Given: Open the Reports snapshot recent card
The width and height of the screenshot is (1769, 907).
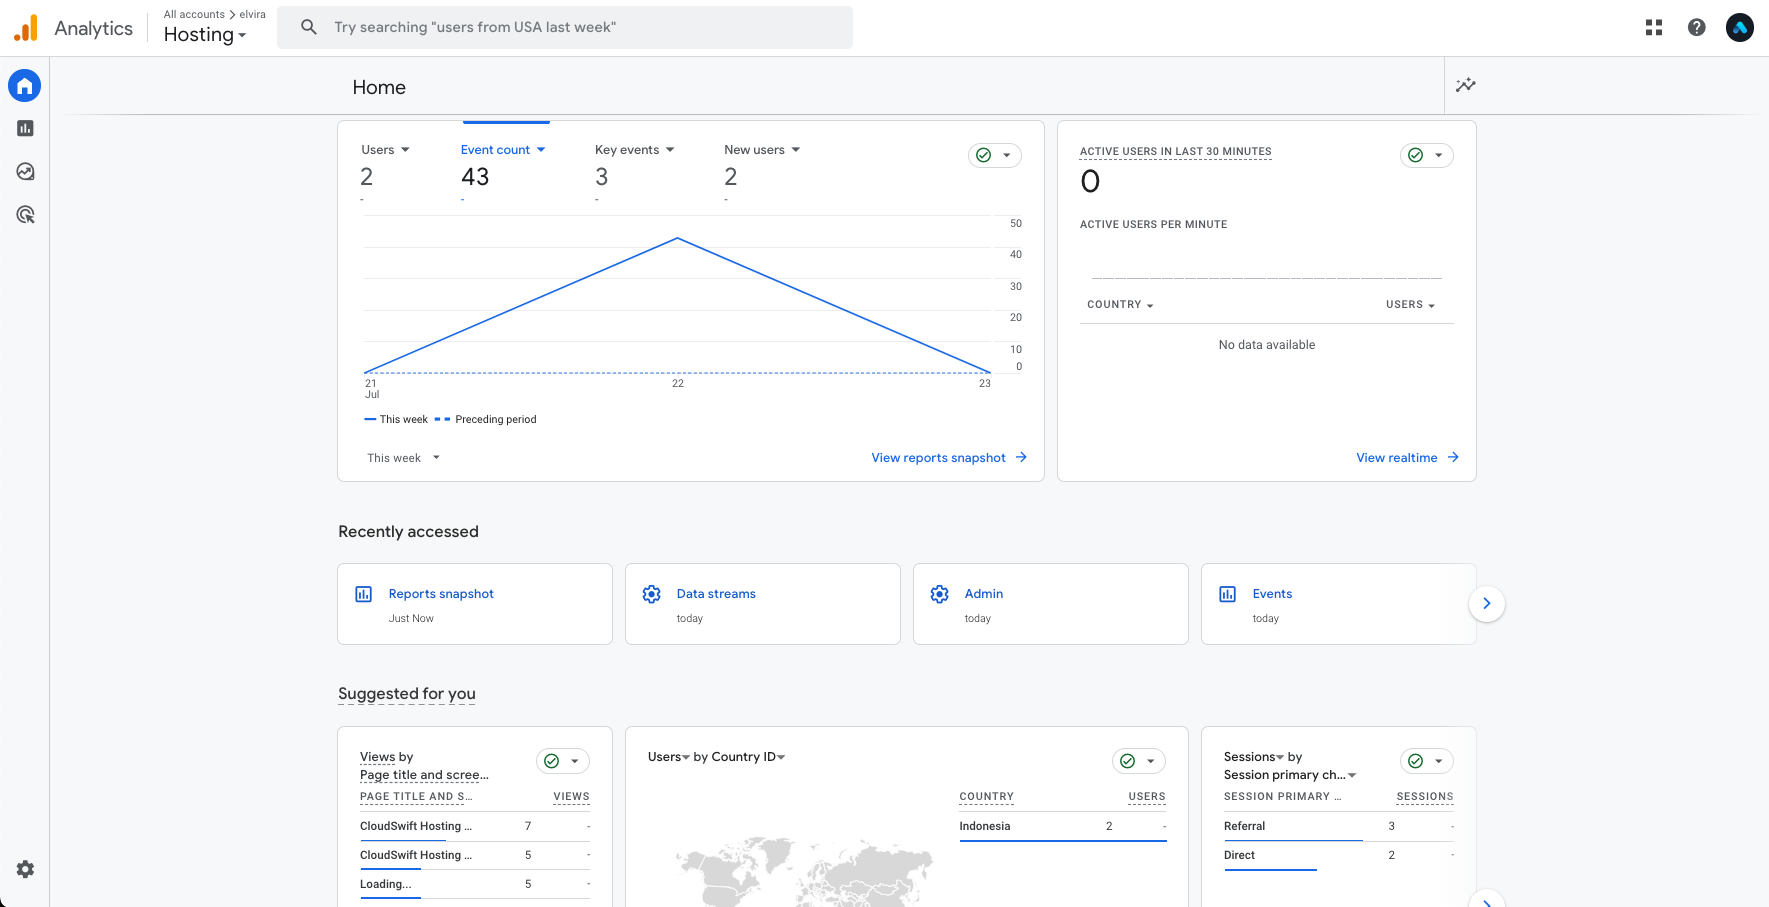Looking at the screenshot, I should [475, 604].
